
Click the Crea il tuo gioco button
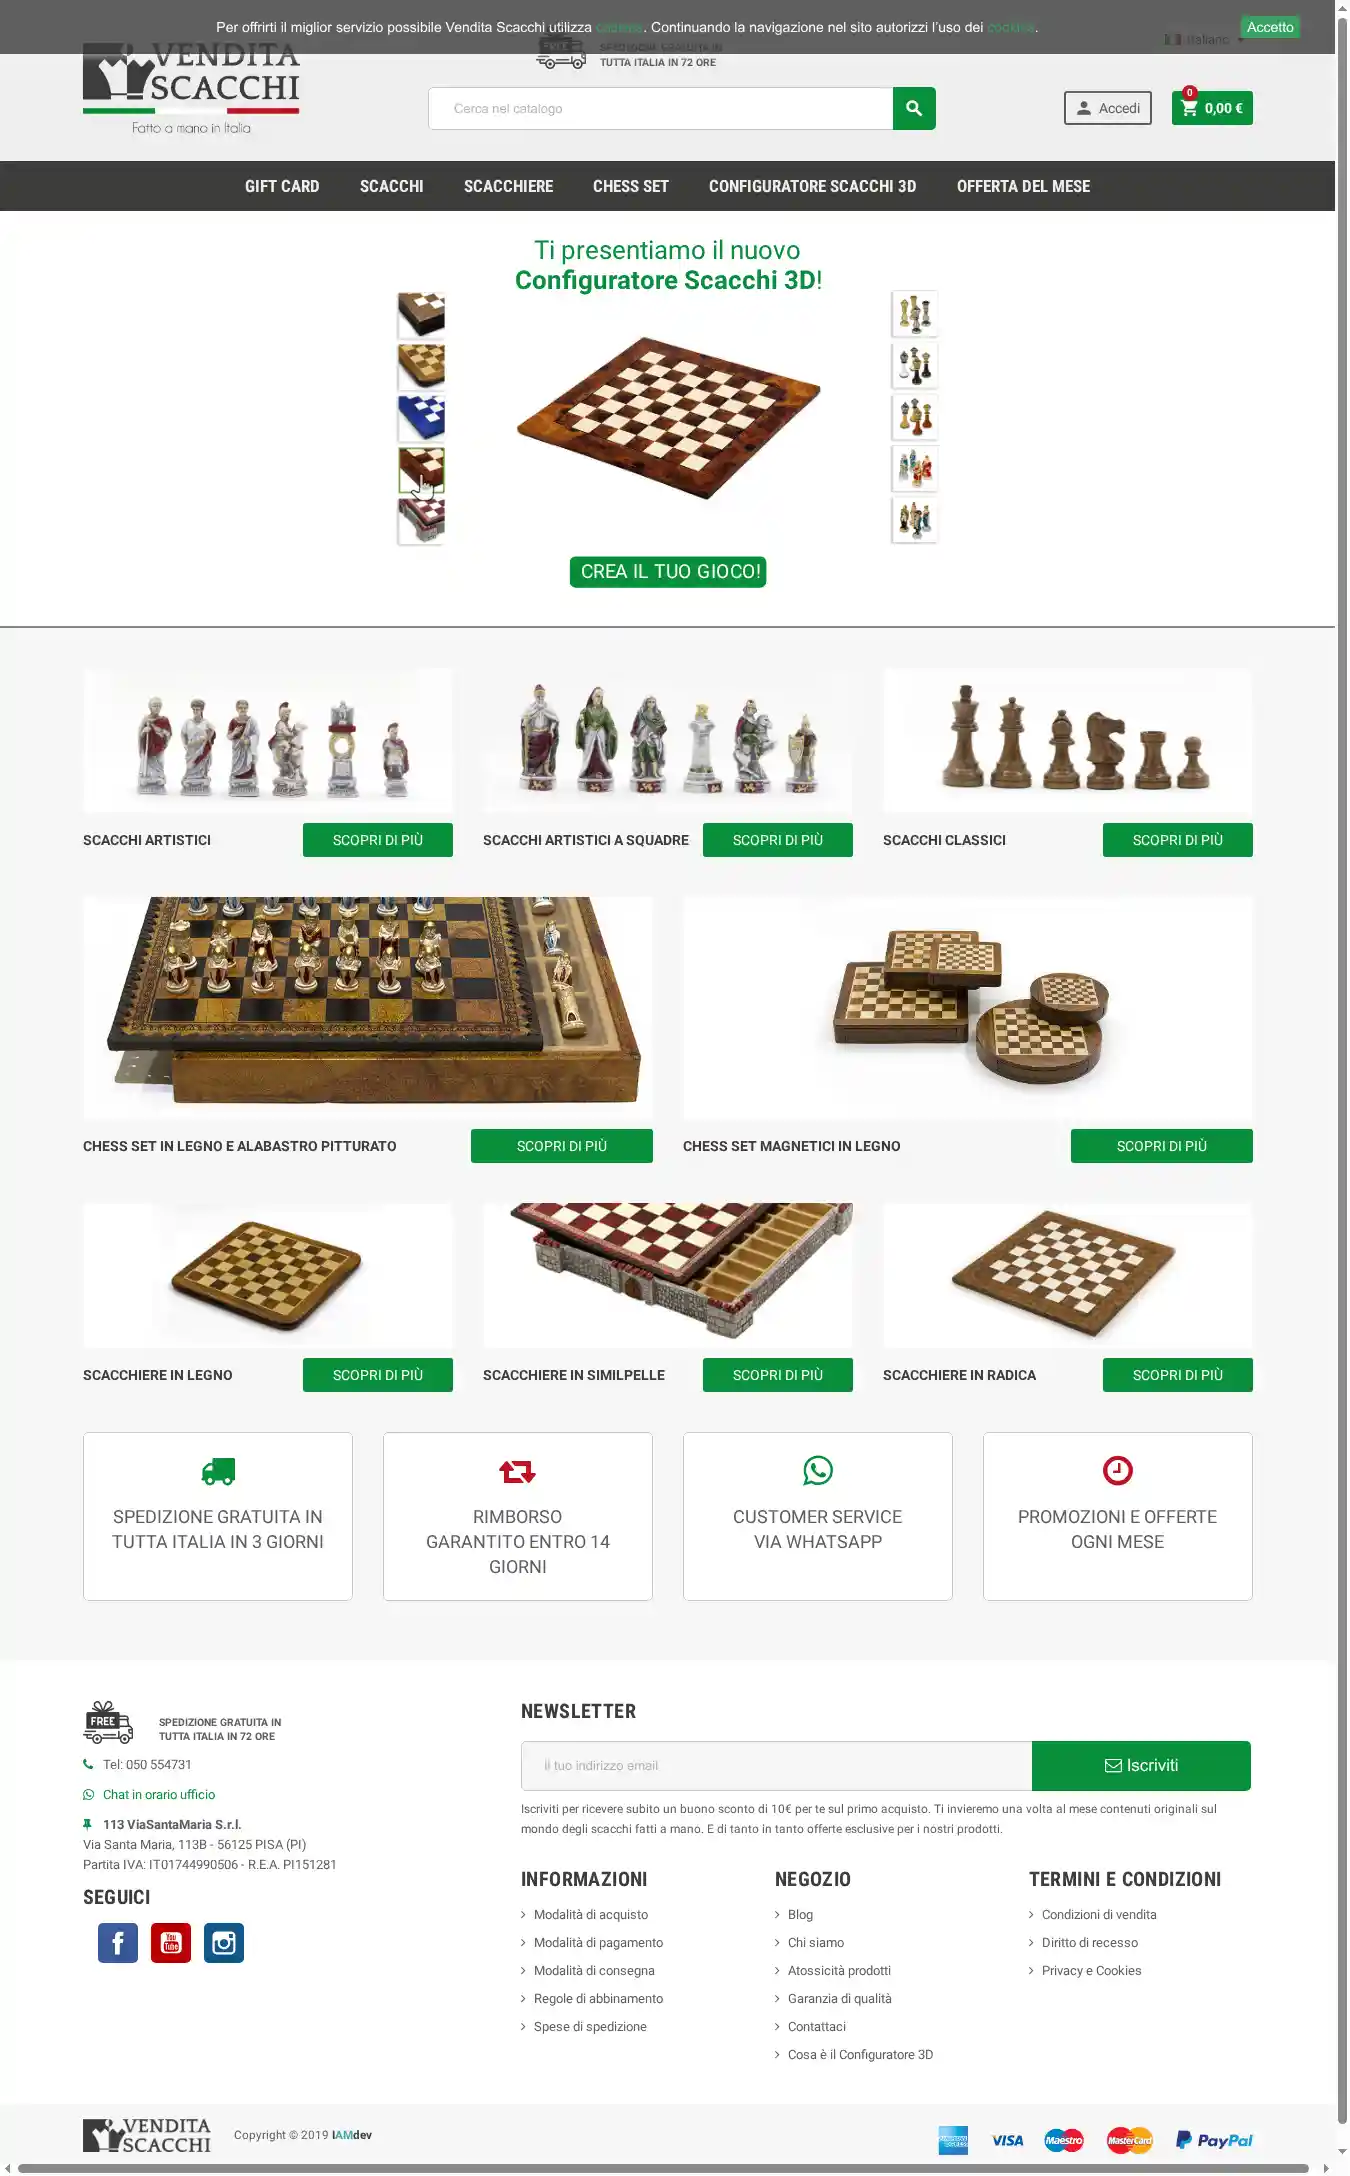(668, 572)
